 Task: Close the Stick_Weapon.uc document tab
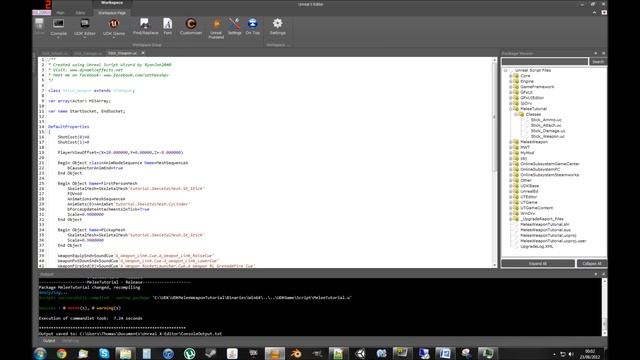pyautogui.click(x=143, y=53)
